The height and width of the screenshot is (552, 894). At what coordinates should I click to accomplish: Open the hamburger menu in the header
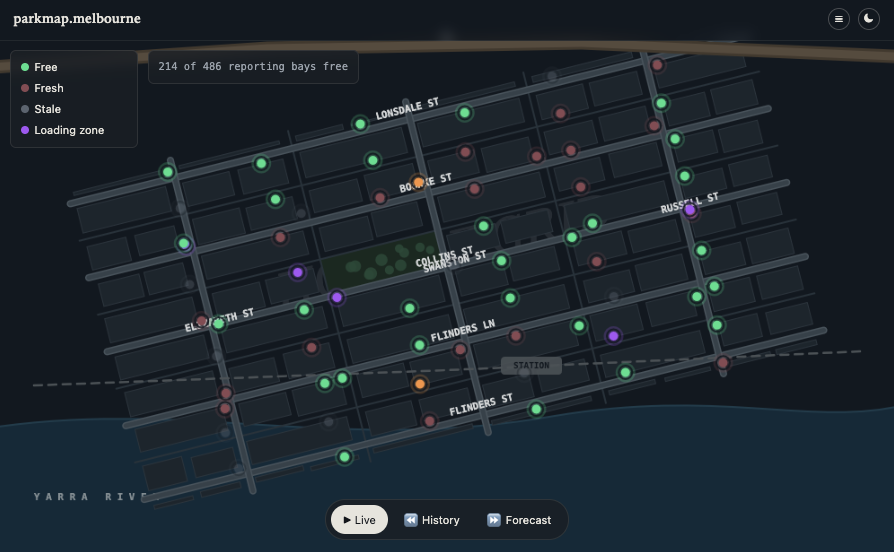click(x=839, y=19)
